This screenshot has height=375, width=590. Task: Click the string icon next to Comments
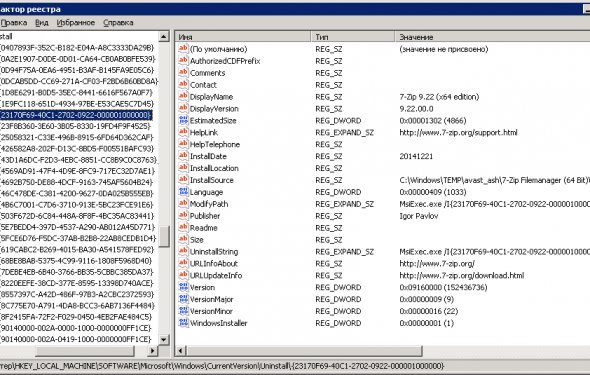coord(183,73)
